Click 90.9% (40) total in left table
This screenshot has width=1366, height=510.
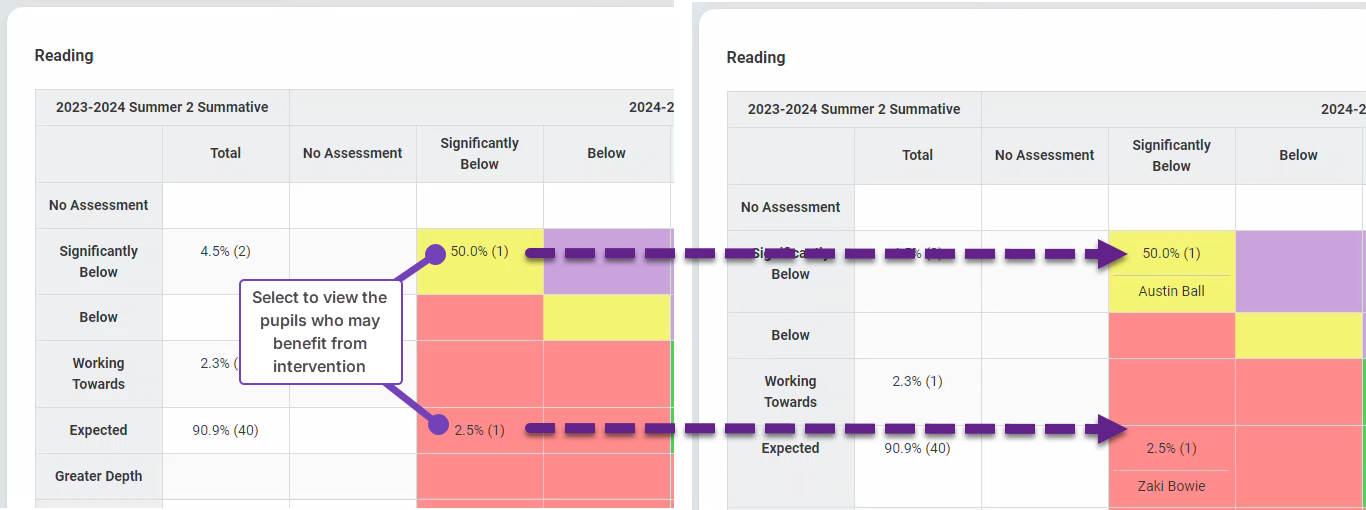225,430
